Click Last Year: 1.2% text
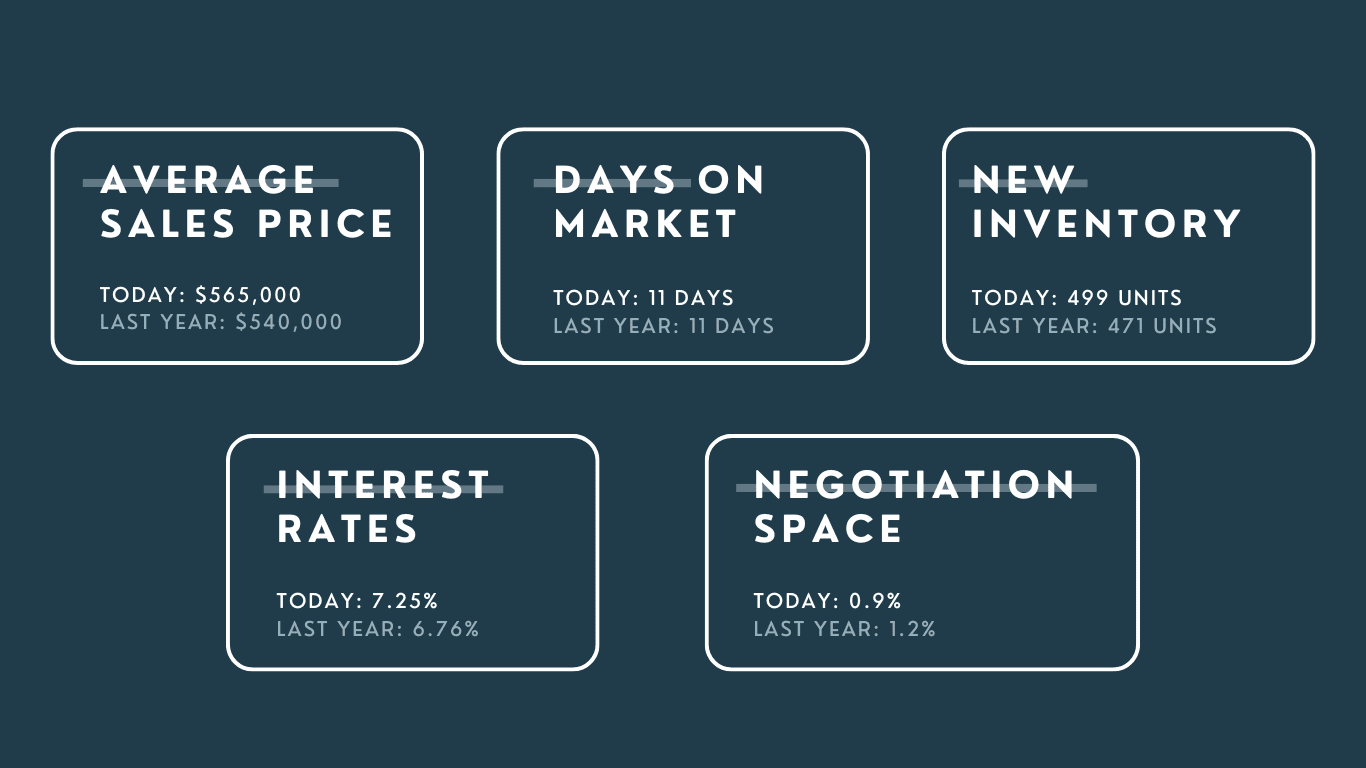The width and height of the screenshot is (1366, 768). [x=845, y=629]
